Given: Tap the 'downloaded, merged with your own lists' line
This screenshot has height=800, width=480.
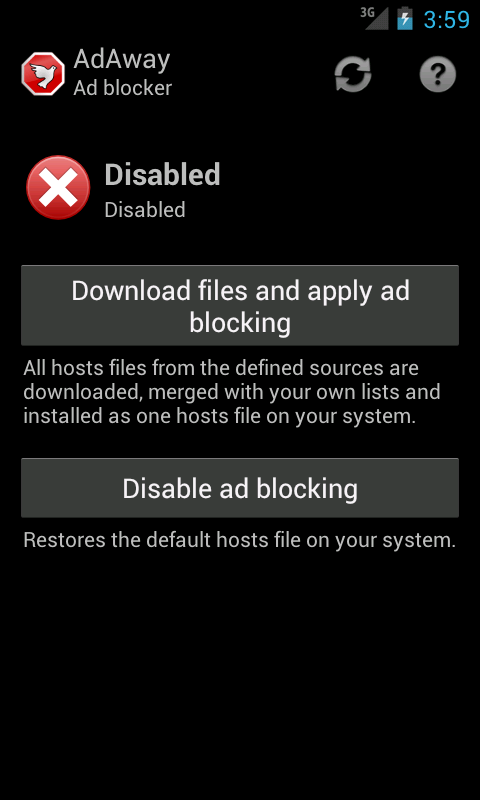Looking at the screenshot, I should tap(232, 392).
